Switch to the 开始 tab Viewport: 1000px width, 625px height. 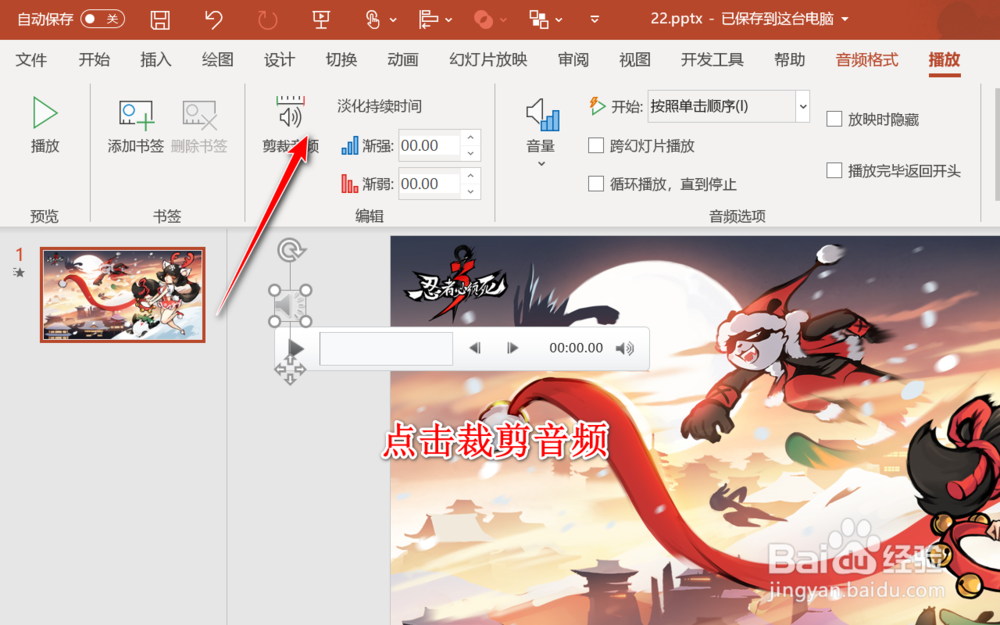tap(94, 60)
